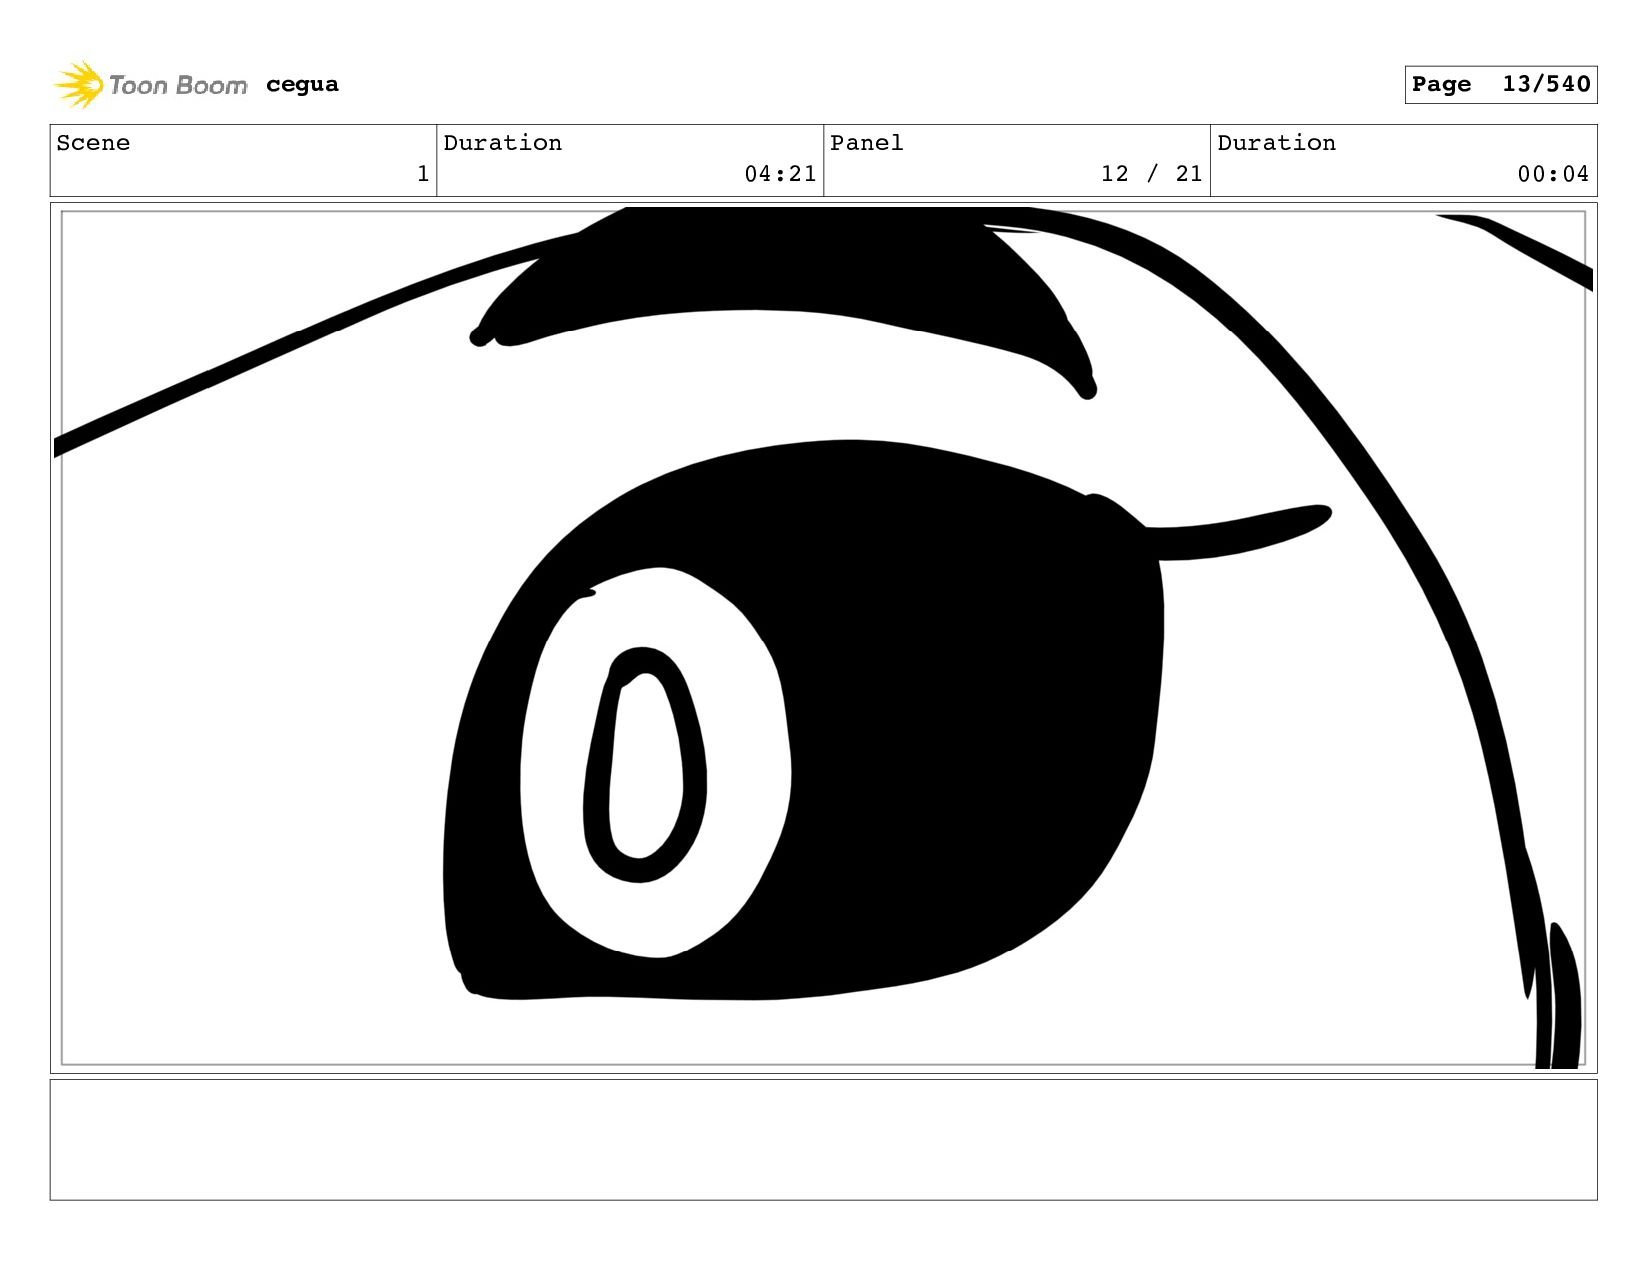Select the scene duration value '04:21'
Screen dimensions: 1650x1275
pyautogui.click(x=780, y=174)
